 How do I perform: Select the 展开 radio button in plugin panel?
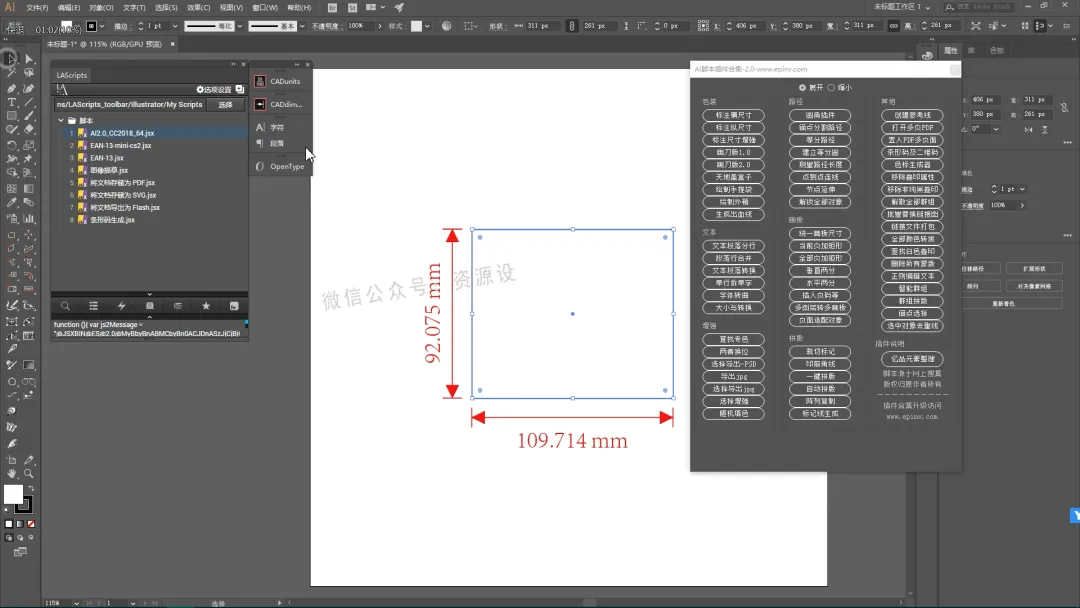coord(802,87)
